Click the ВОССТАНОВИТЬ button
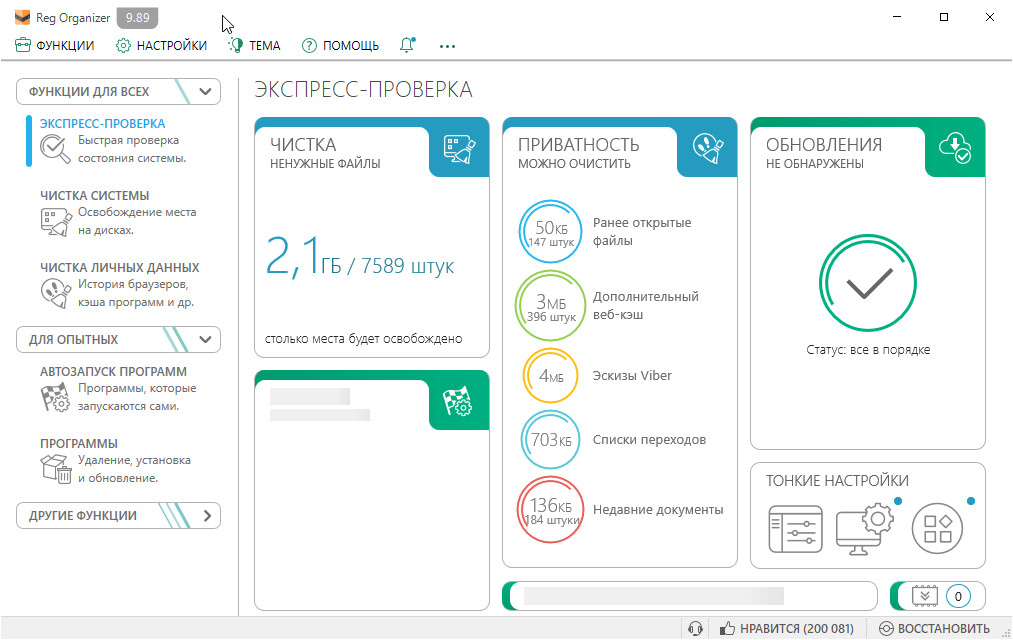The width and height of the screenshot is (1013, 640). pos(935,629)
